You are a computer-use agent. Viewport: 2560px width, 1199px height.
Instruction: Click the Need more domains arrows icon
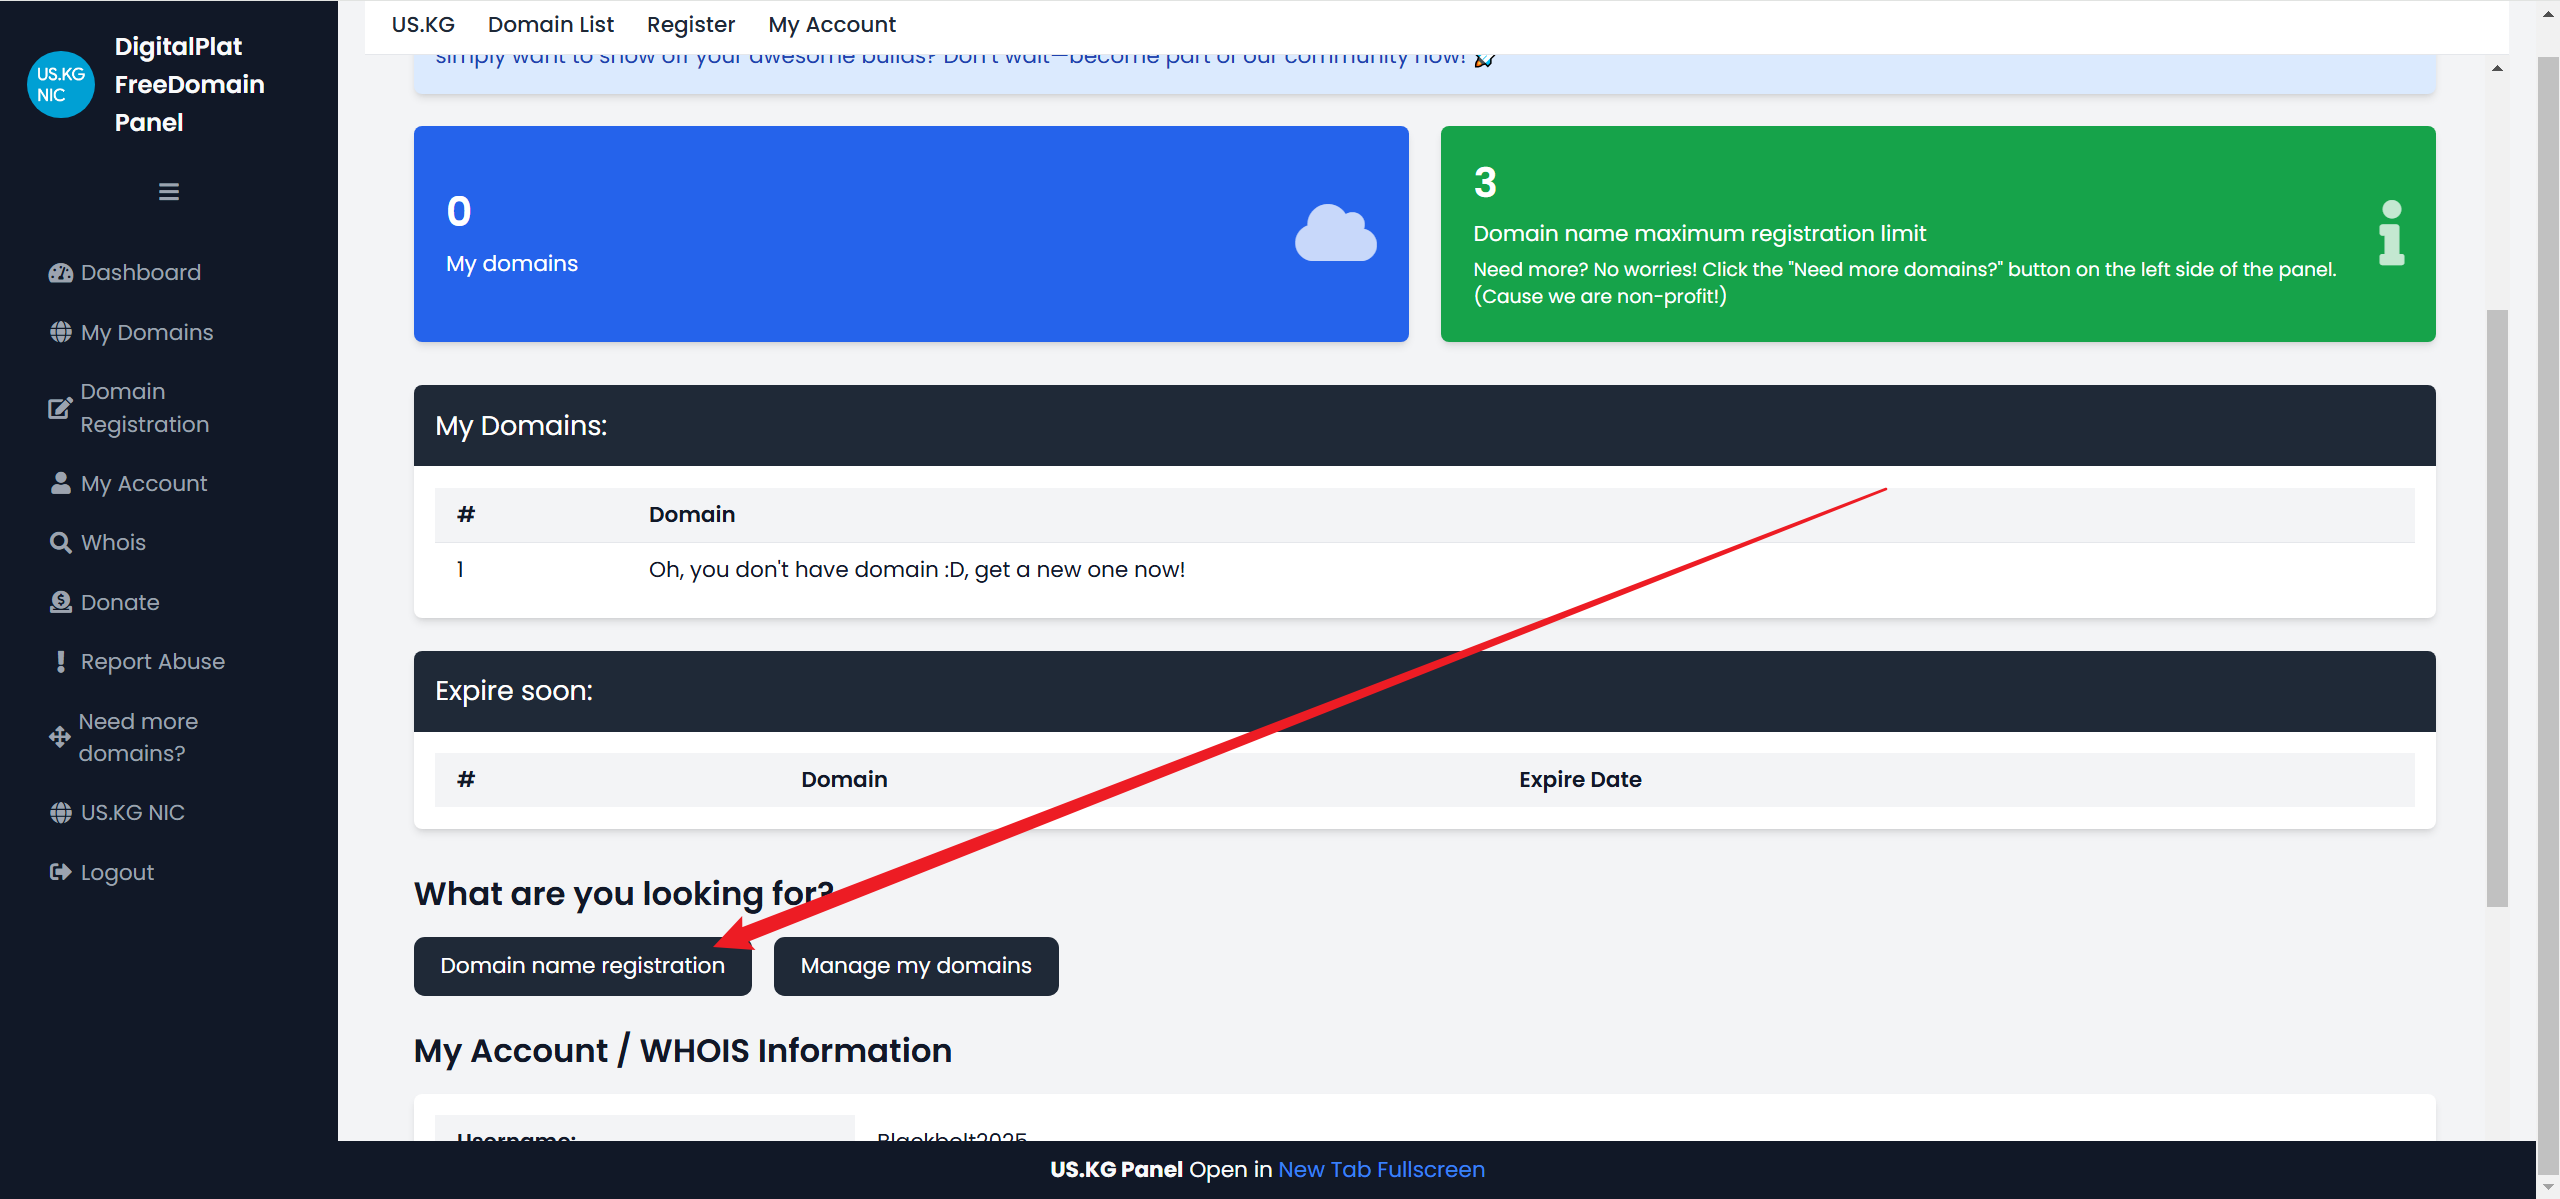pyautogui.click(x=60, y=737)
